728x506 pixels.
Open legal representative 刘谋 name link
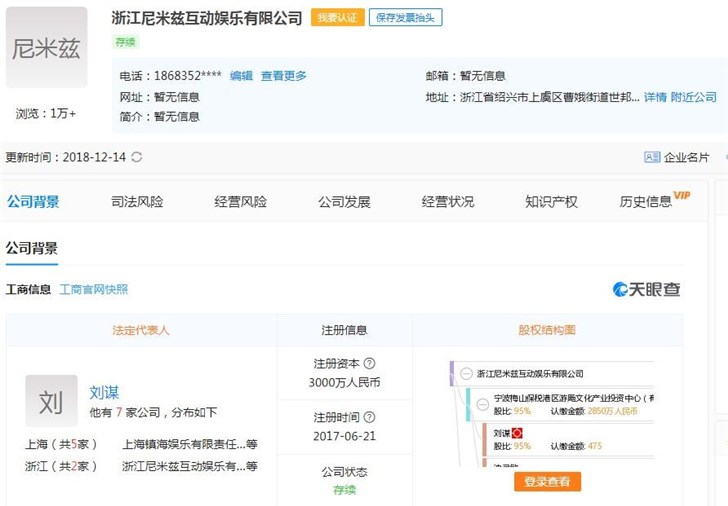click(104, 393)
